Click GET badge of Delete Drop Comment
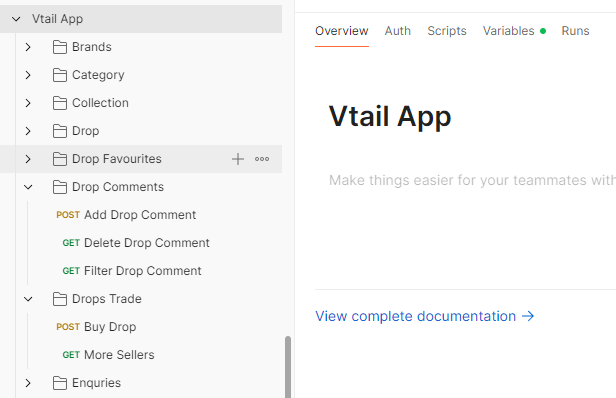The width and height of the screenshot is (616, 398). tap(71, 243)
